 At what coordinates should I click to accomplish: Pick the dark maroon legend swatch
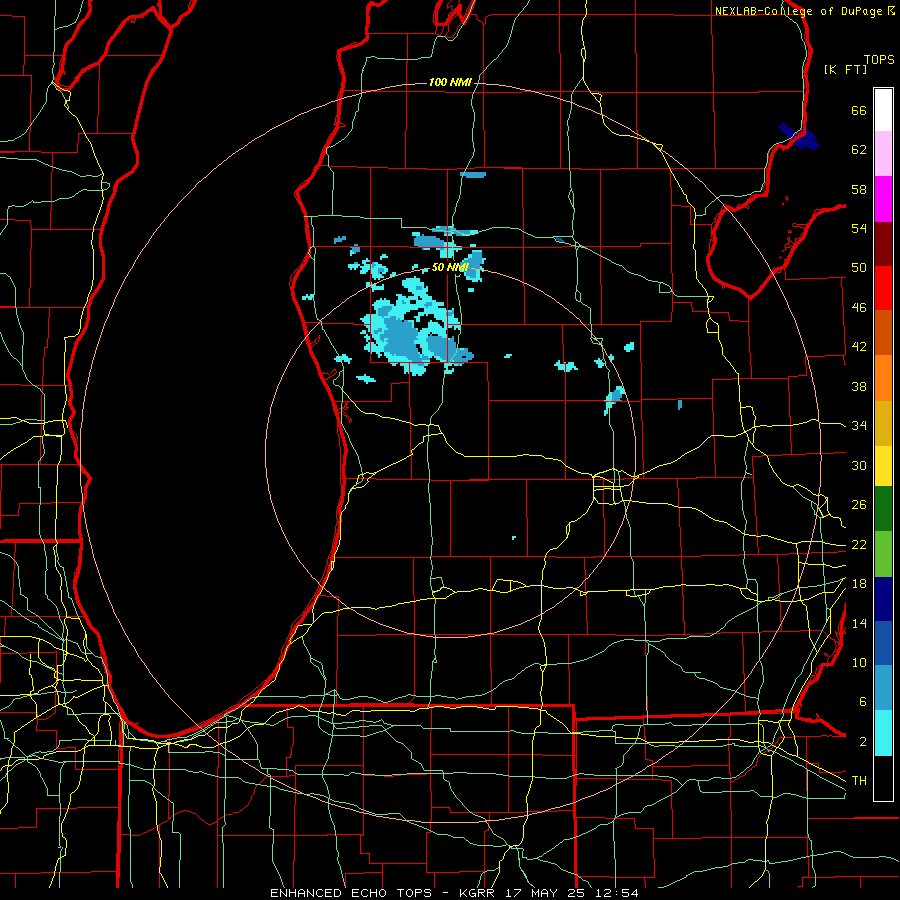coord(883,244)
